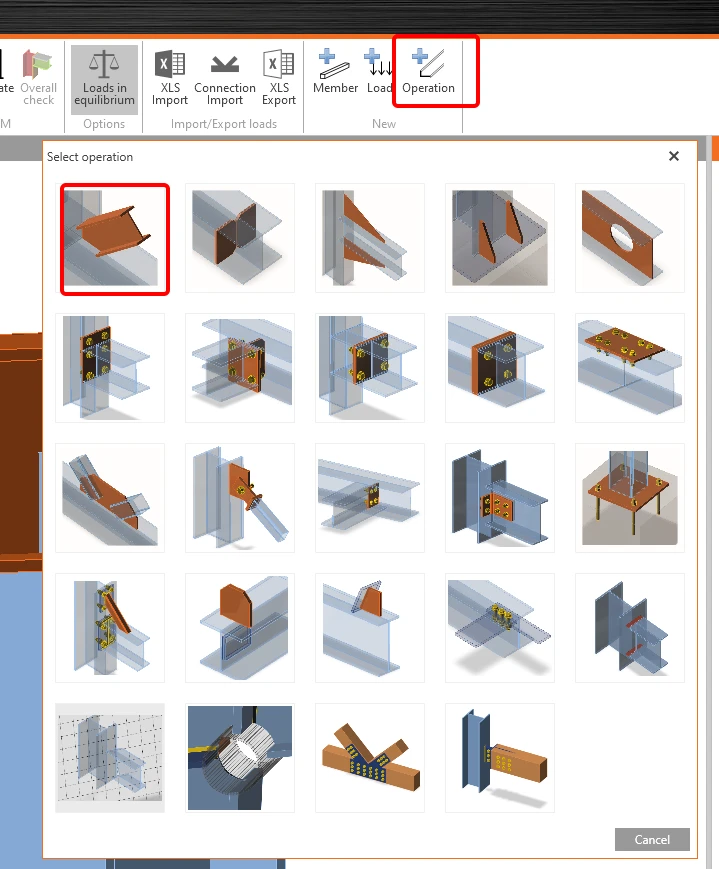This screenshot has height=869, width=719.
Task: Select the base plate with anchors operation
Action: pyautogui.click(x=630, y=498)
